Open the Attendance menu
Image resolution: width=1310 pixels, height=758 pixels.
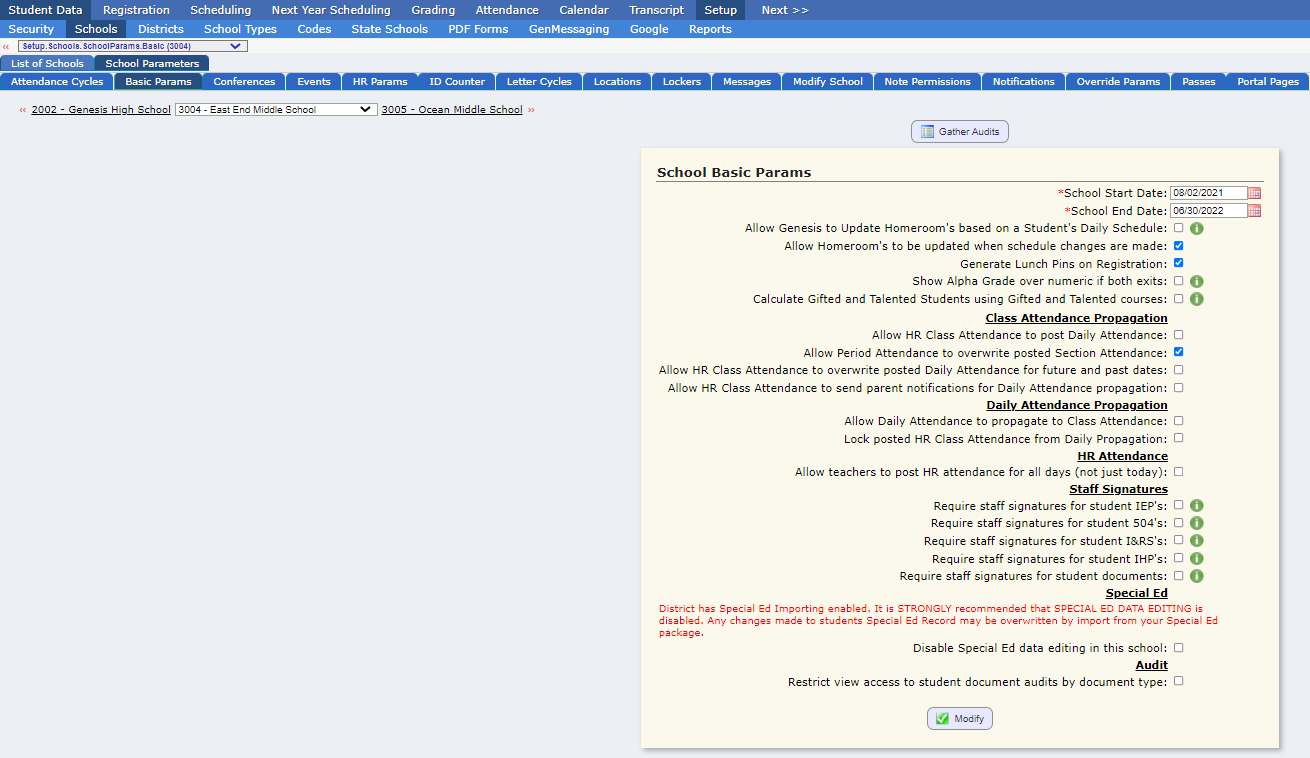[506, 9]
